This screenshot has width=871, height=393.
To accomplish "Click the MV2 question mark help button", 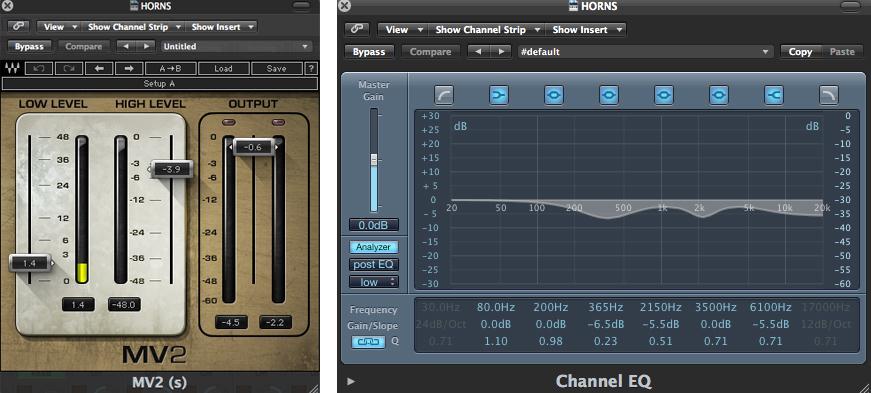I will pyautogui.click(x=312, y=68).
